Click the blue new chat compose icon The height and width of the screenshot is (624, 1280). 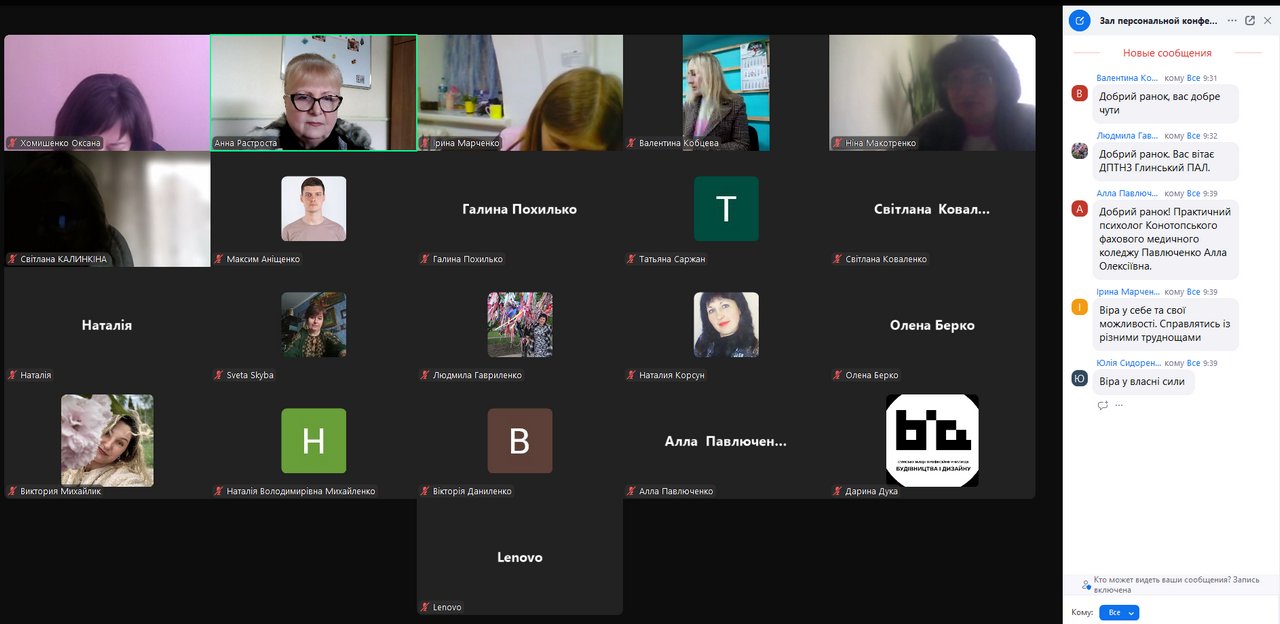click(1080, 20)
